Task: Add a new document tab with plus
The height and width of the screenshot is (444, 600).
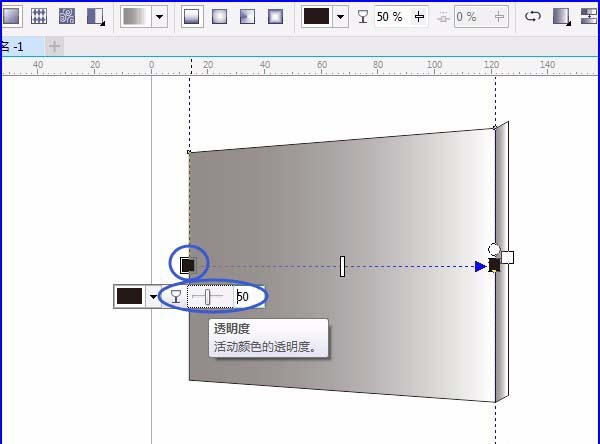Action: tap(54, 46)
